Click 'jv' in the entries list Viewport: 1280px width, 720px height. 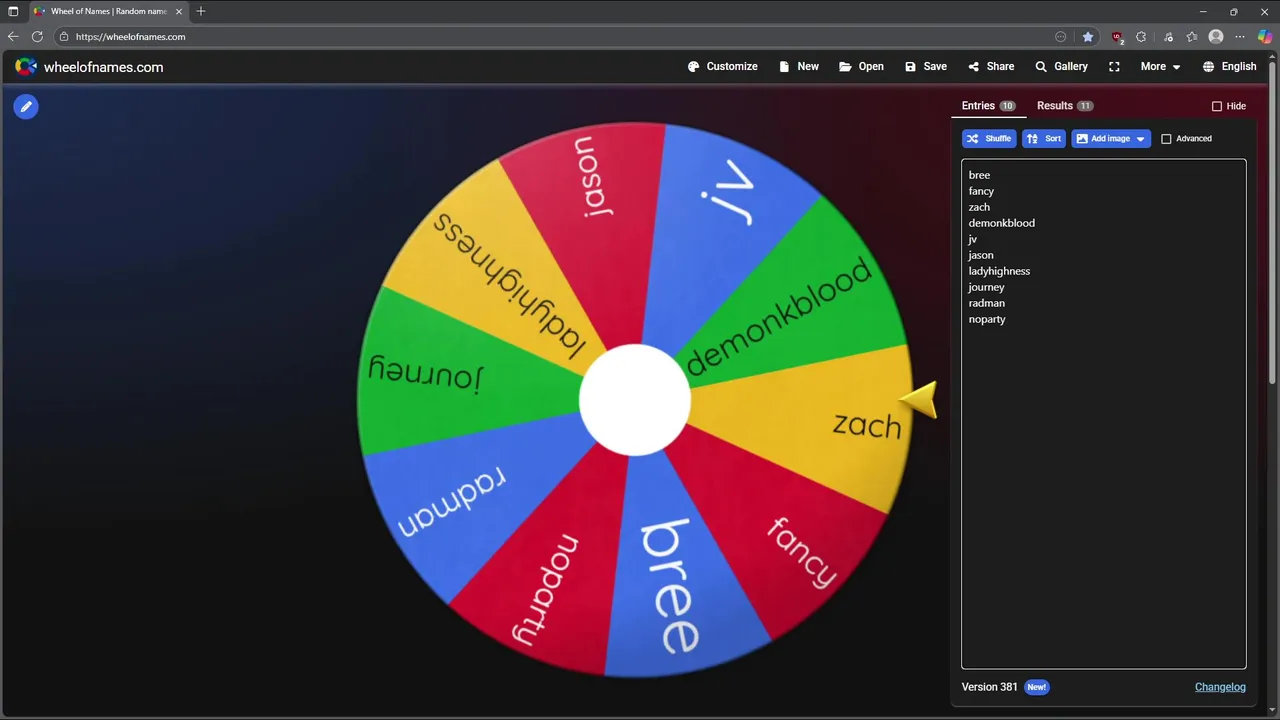(x=972, y=239)
